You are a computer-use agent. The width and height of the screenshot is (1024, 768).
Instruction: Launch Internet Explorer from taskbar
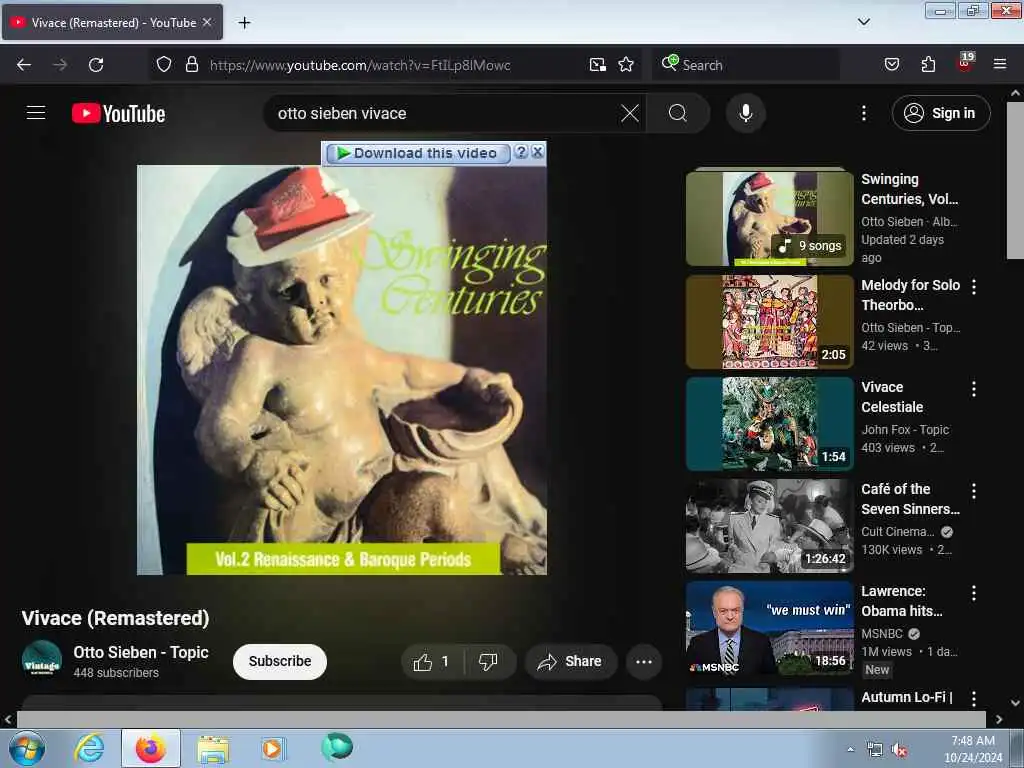click(x=89, y=748)
